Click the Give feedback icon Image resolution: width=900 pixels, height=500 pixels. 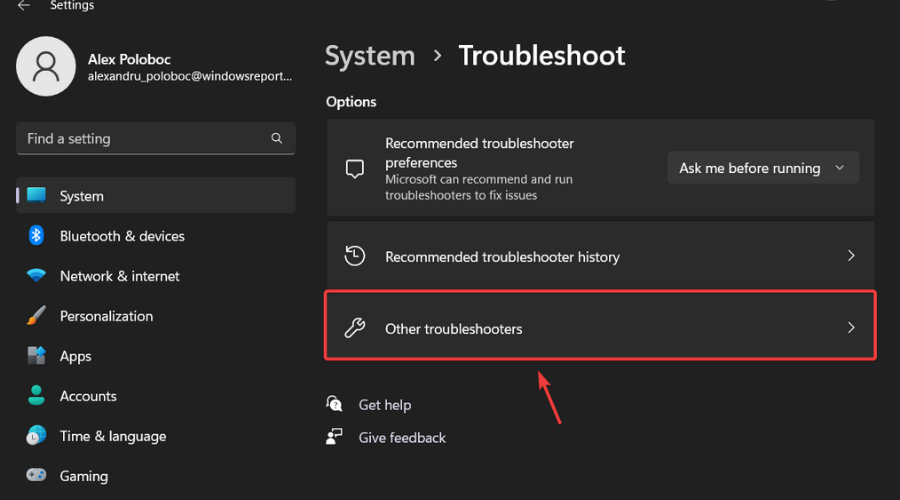[x=335, y=437]
